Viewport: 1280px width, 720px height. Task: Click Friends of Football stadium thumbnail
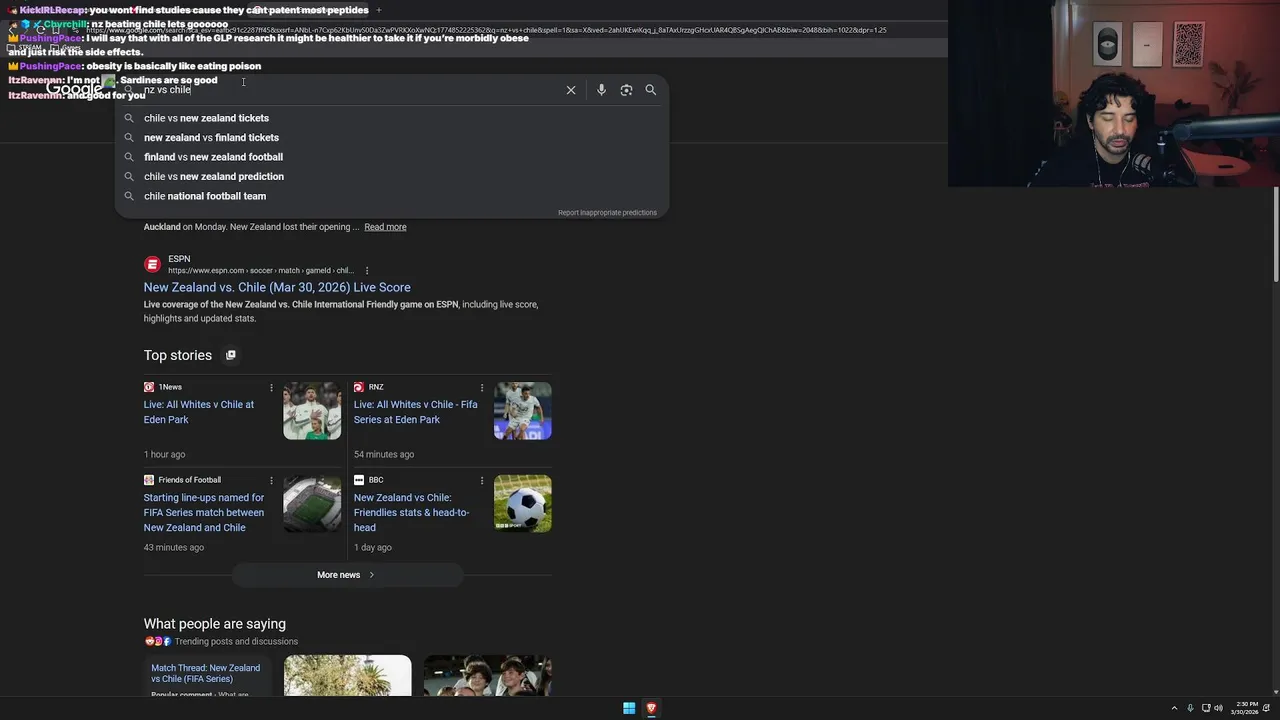click(312, 504)
